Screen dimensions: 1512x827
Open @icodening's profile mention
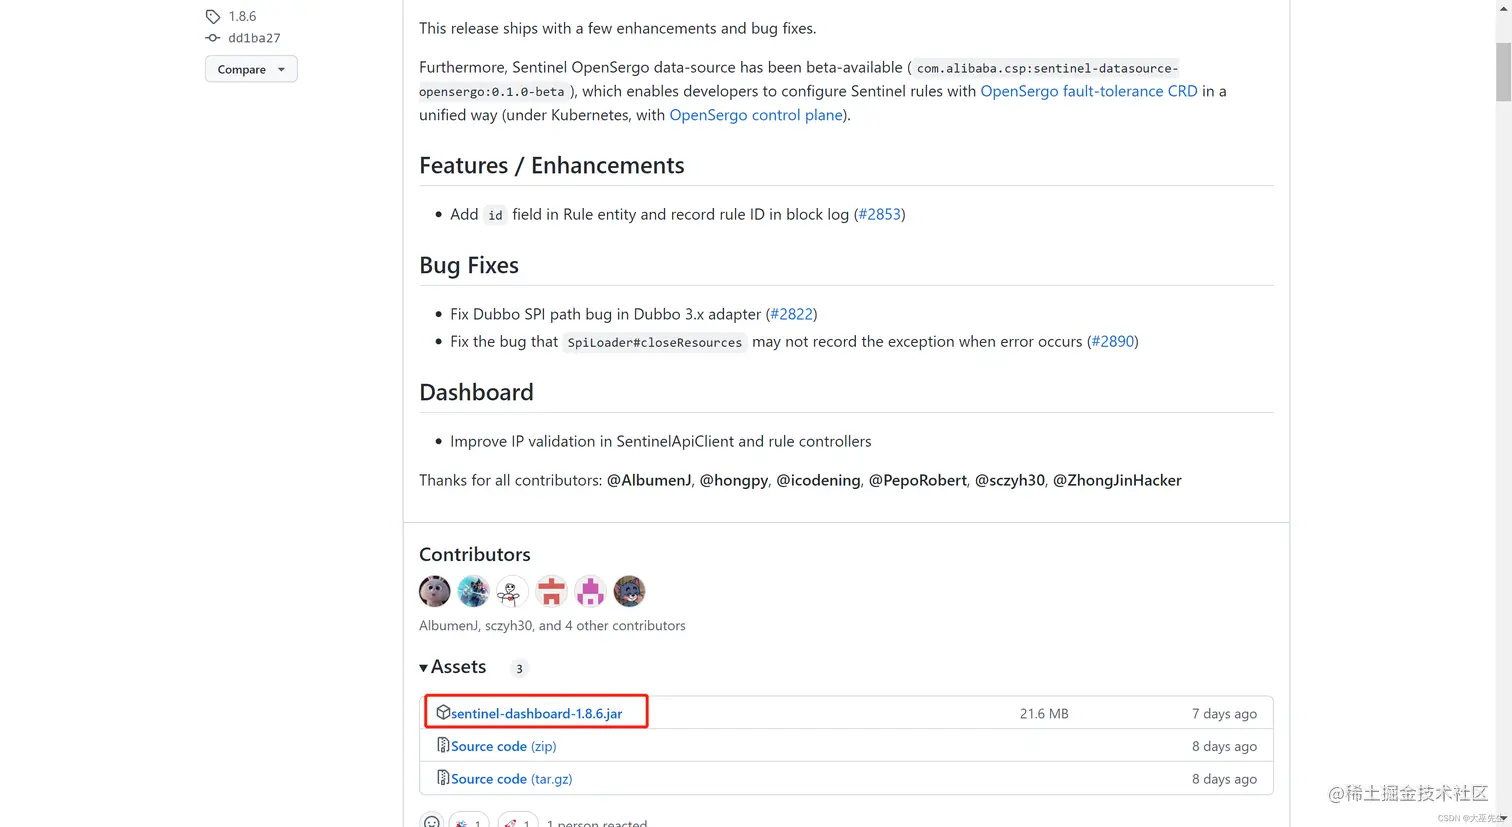818,480
